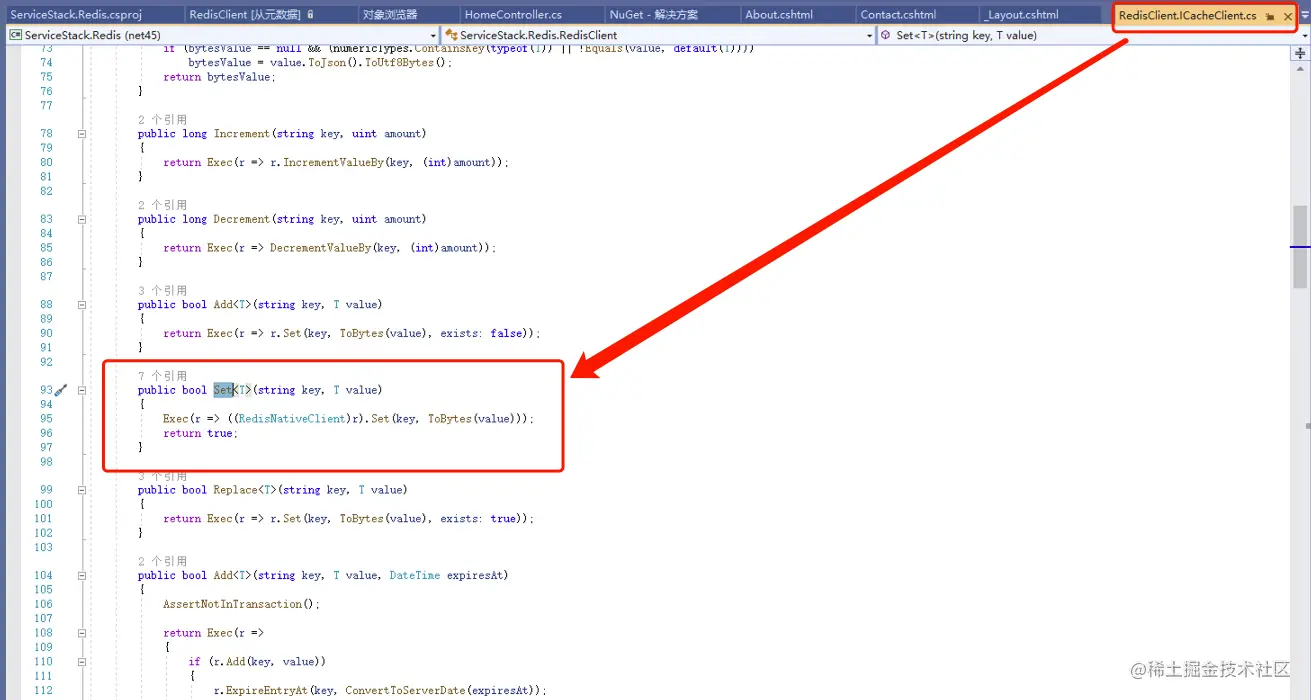Click 'return true' on line 96

(x=200, y=433)
